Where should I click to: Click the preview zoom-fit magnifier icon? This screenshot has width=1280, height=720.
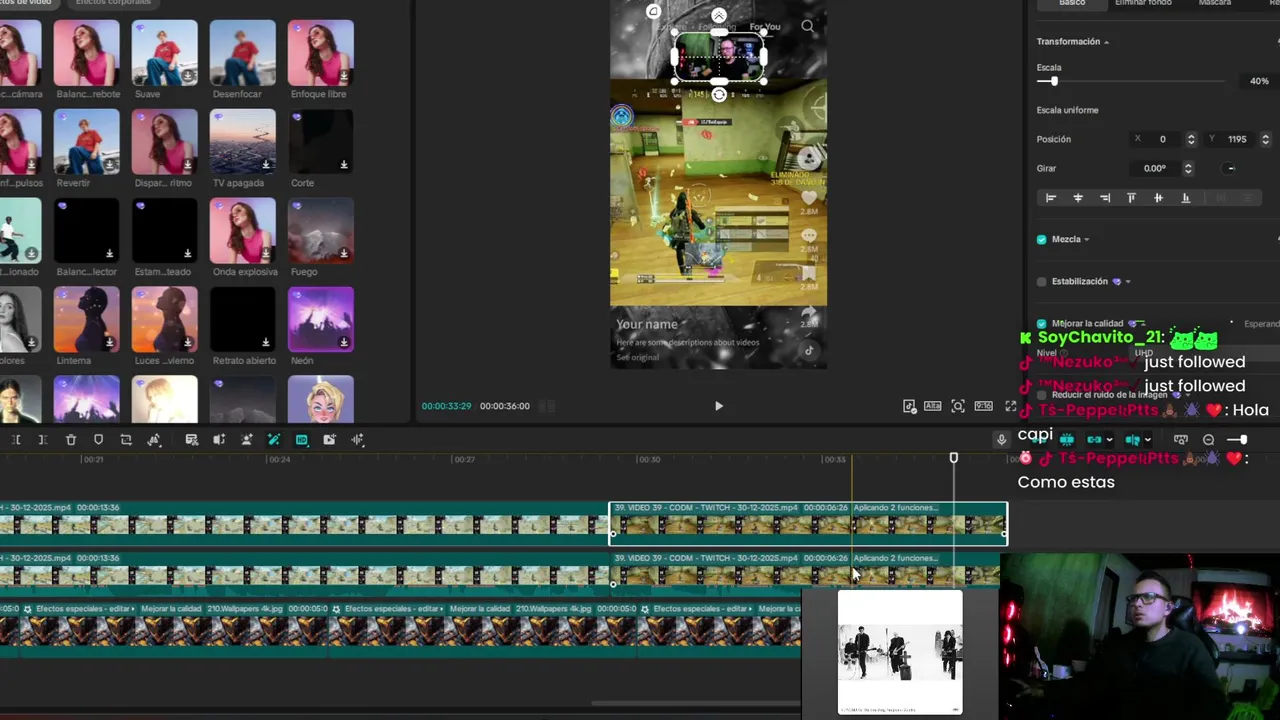958,406
